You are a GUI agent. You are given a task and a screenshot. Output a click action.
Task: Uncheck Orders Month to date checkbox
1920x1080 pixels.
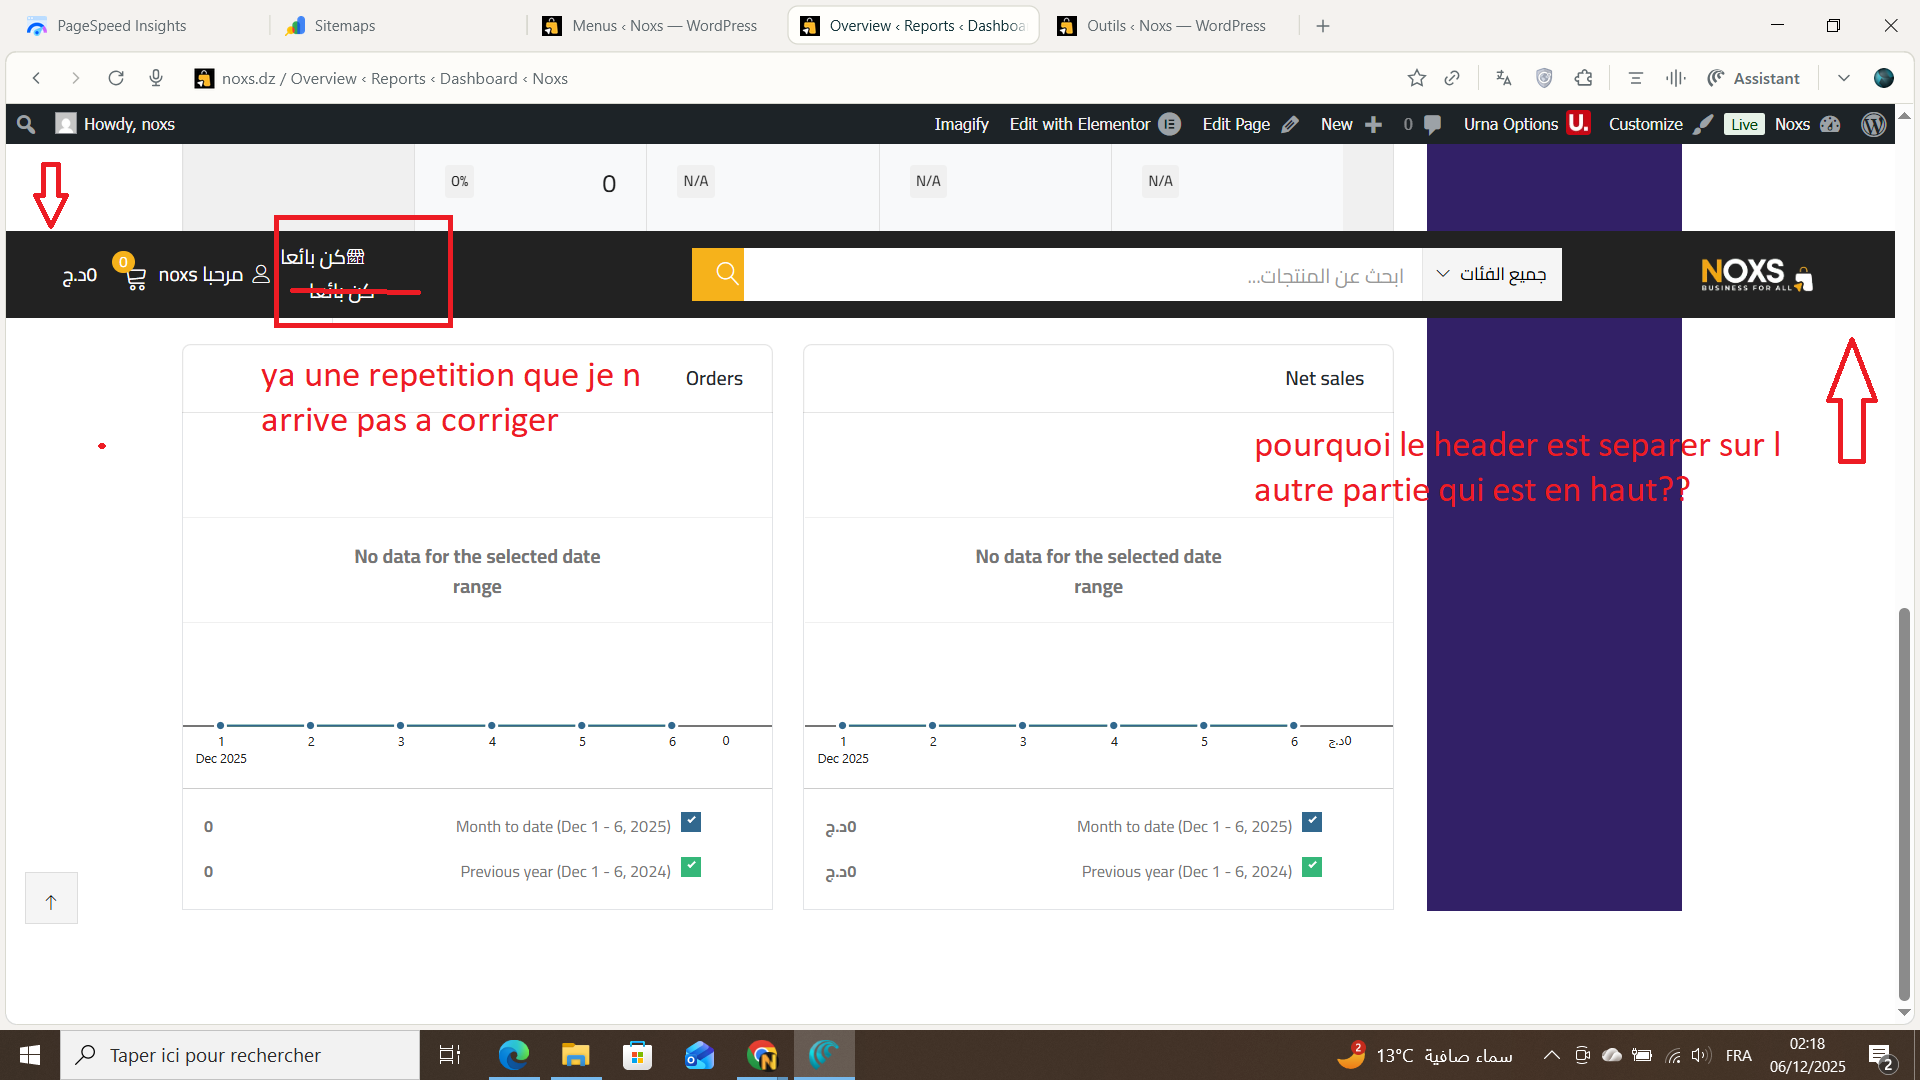[691, 822]
